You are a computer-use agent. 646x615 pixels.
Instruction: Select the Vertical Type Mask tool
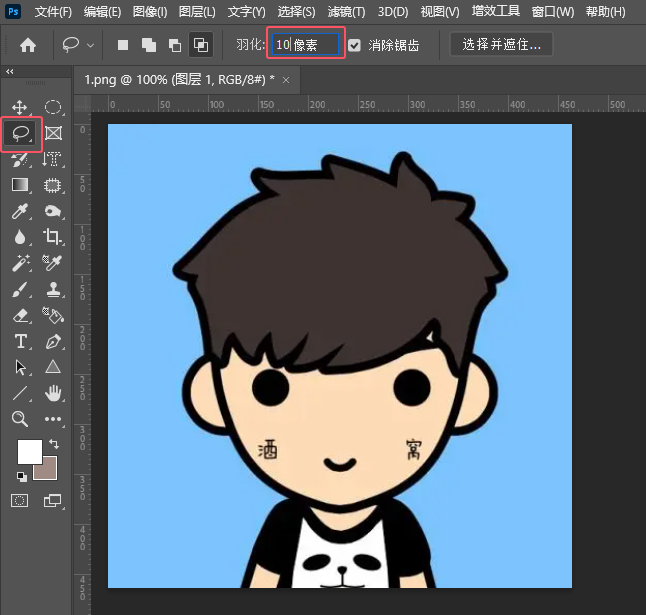click(52, 159)
